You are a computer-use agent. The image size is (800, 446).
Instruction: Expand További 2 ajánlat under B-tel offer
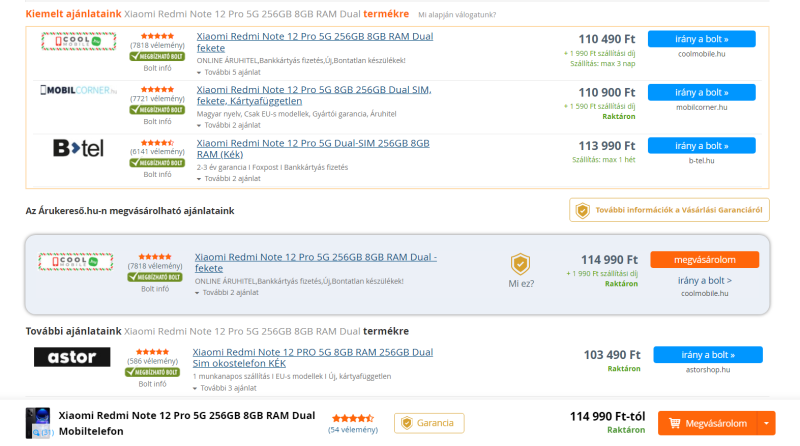229,179
